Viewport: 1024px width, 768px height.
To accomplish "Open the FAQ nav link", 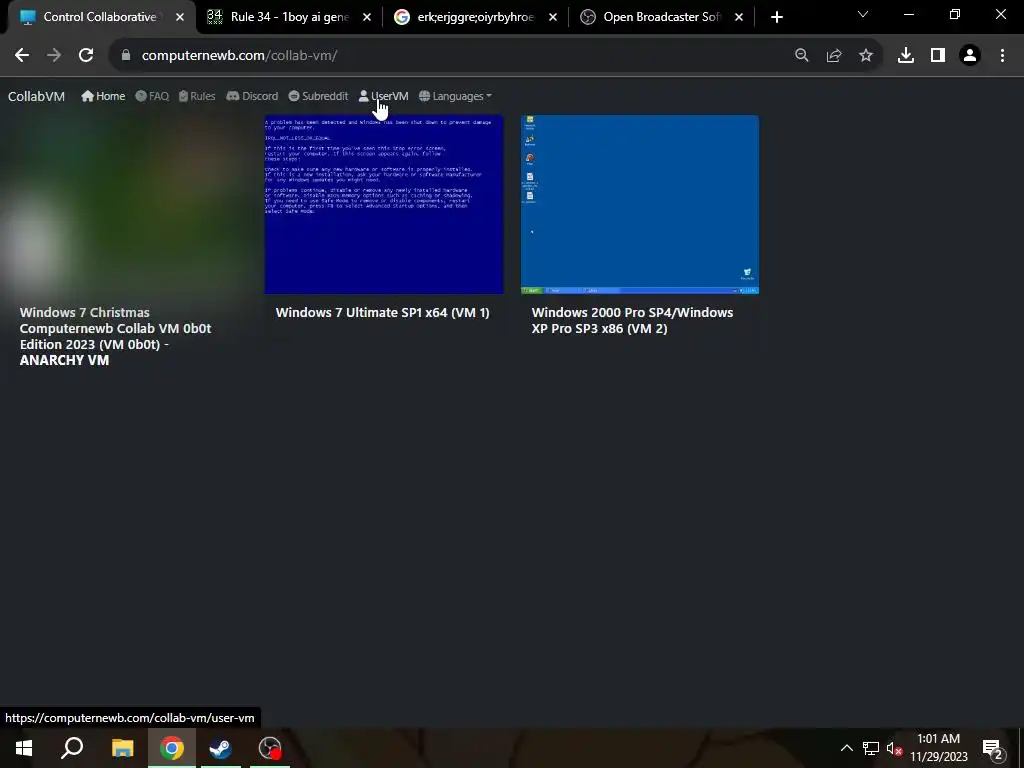I will point(152,96).
